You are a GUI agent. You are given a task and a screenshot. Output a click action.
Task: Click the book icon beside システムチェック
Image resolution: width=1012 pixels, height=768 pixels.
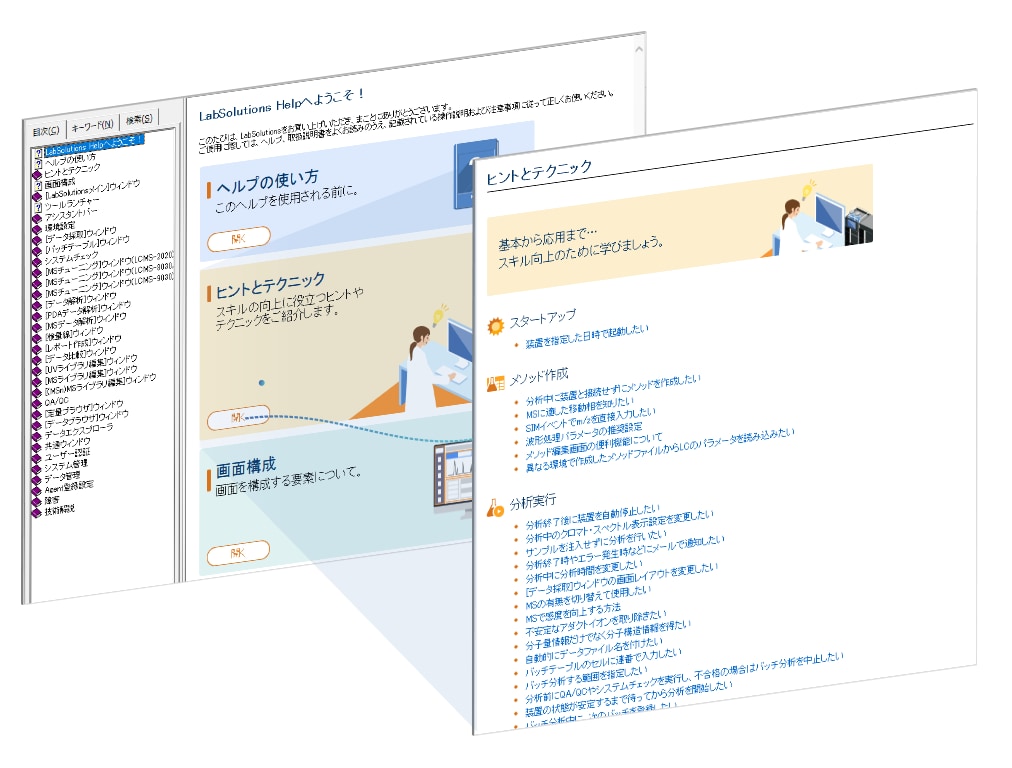click(37, 261)
